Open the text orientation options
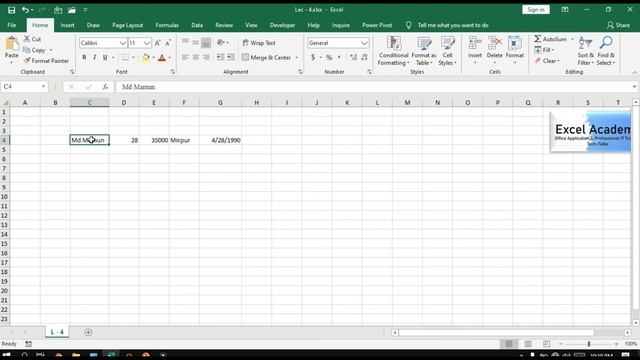The image size is (640, 360). pos(222,42)
